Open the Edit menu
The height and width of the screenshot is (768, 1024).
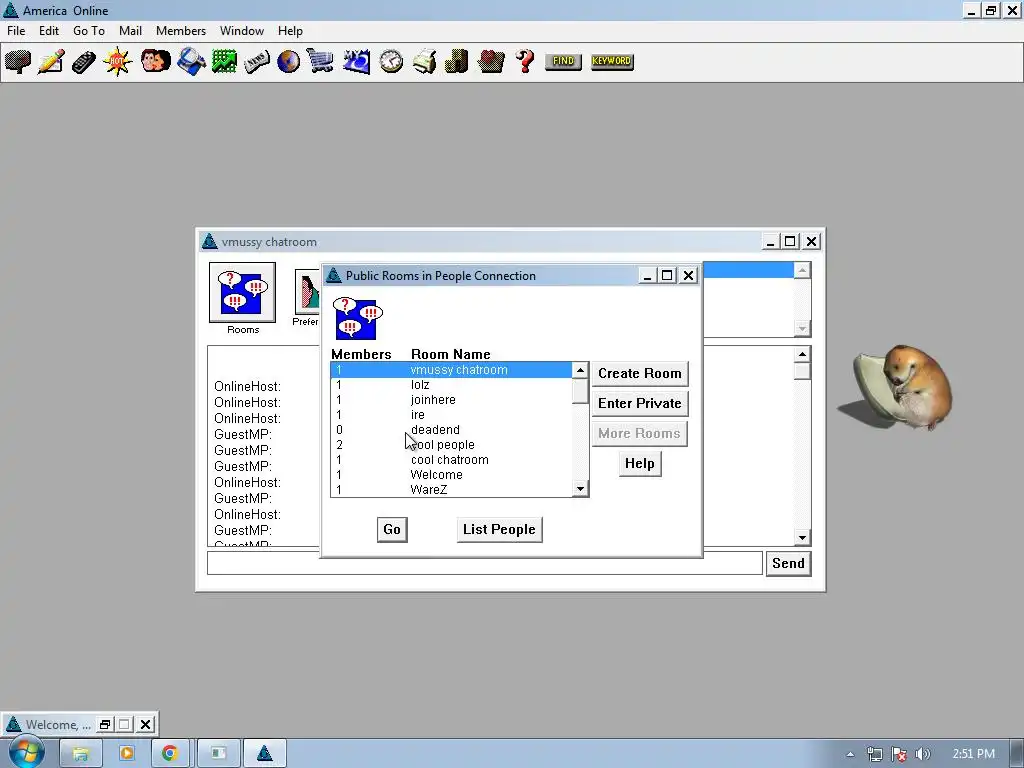tap(49, 31)
